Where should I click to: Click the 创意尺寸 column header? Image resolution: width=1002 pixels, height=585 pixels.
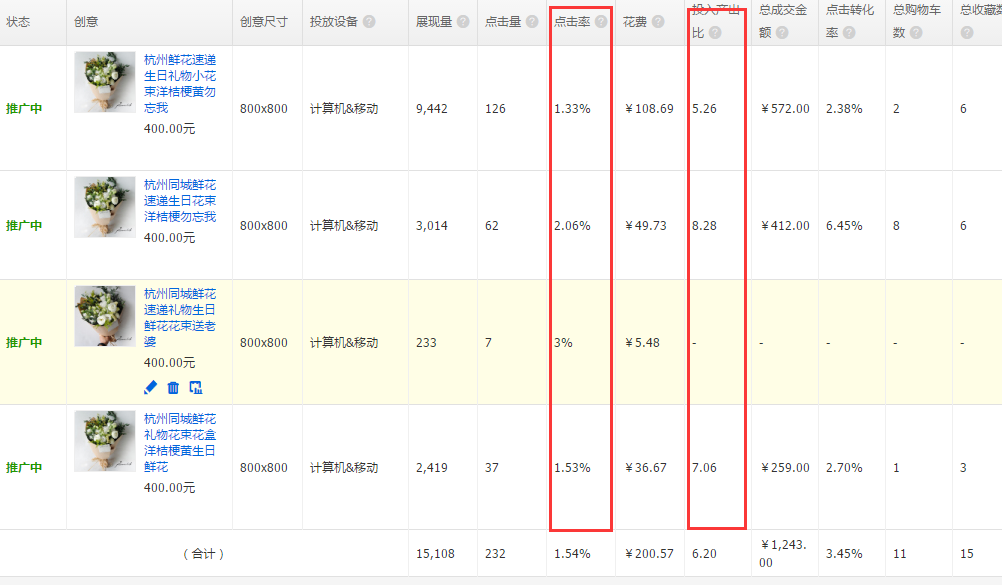pyautogui.click(x=264, y=22)
